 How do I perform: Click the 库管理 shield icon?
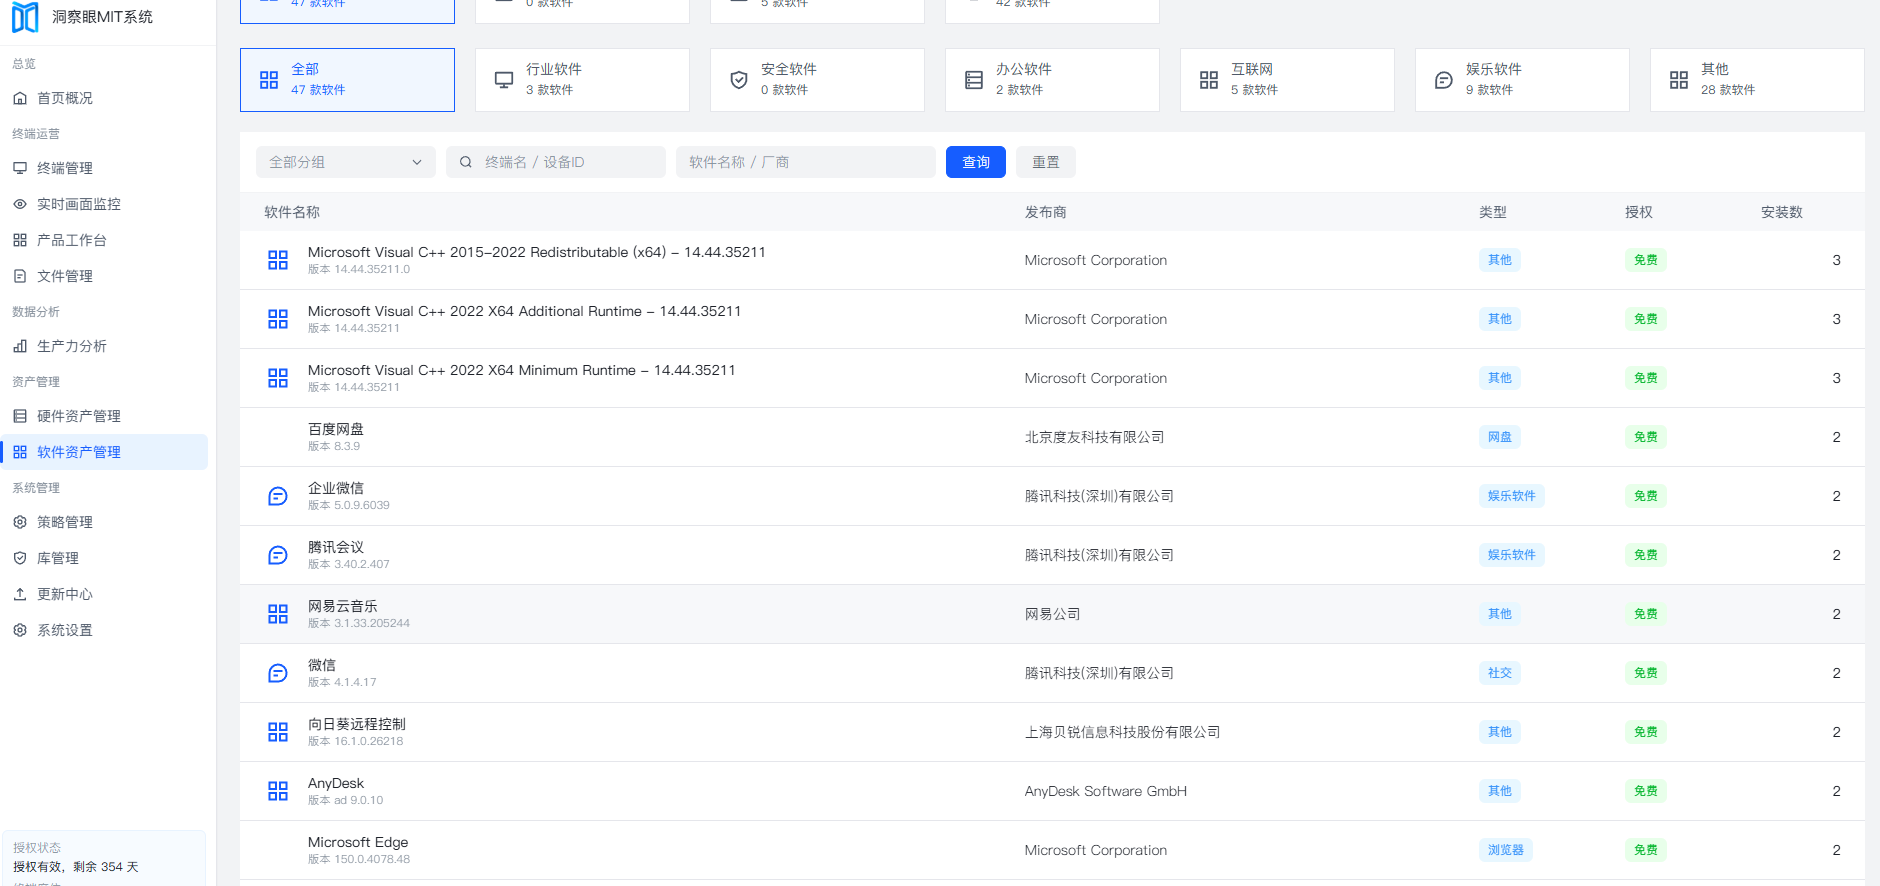(20, 558)
